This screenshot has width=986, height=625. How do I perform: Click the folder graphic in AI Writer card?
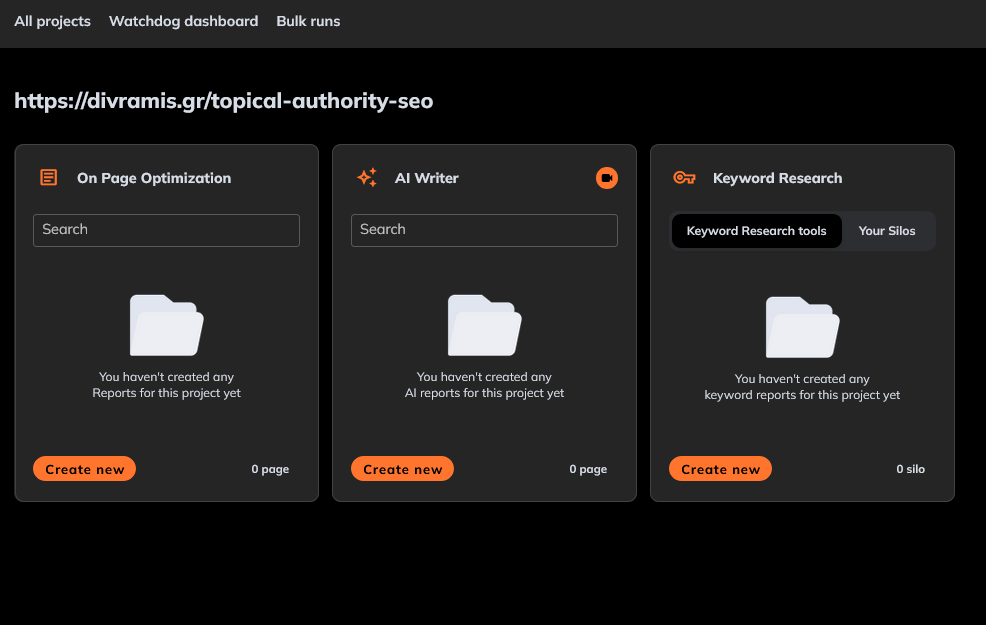(x=484, y=324)
